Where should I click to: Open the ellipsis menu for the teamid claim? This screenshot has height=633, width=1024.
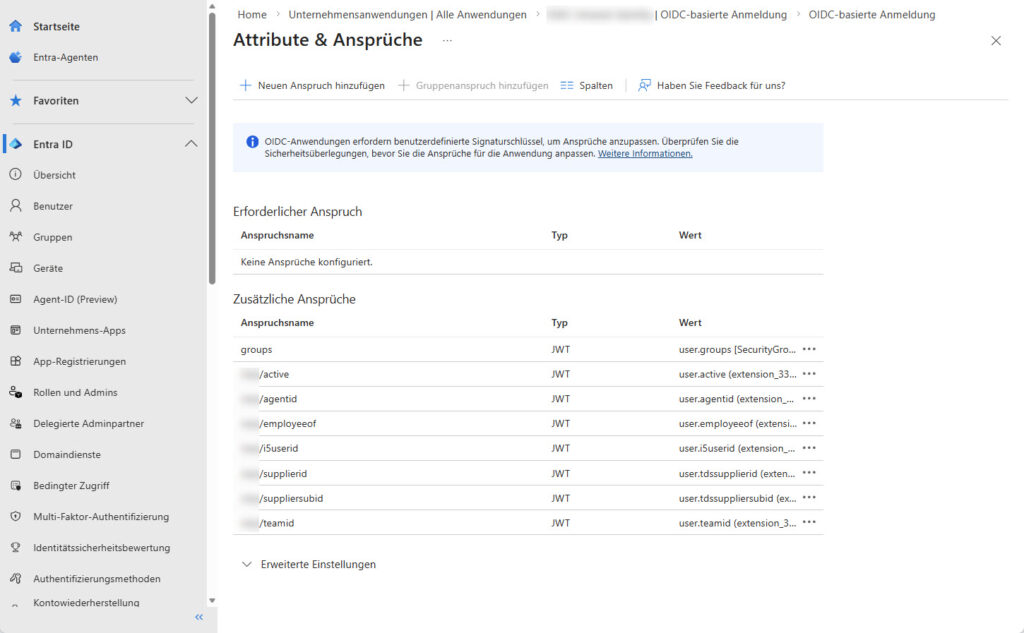click(809, 523)
